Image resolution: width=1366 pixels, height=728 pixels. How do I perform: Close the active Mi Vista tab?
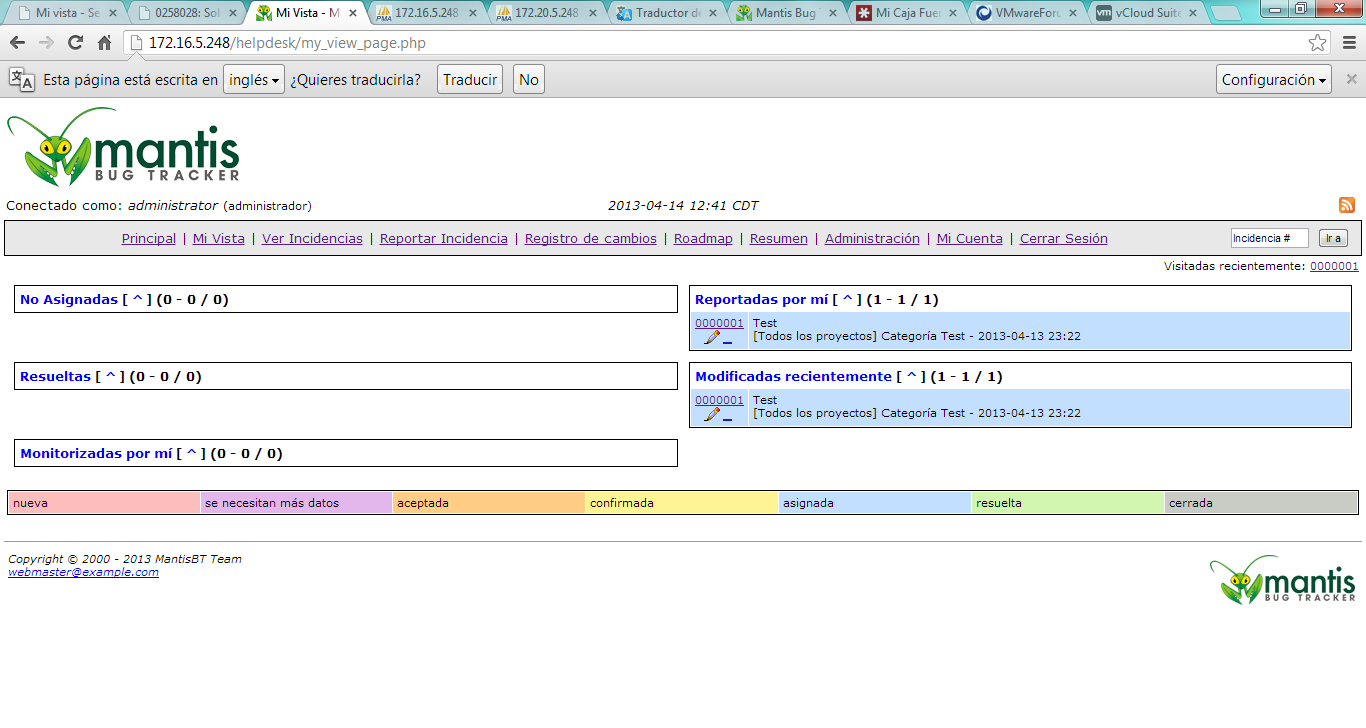click(352, 14)
